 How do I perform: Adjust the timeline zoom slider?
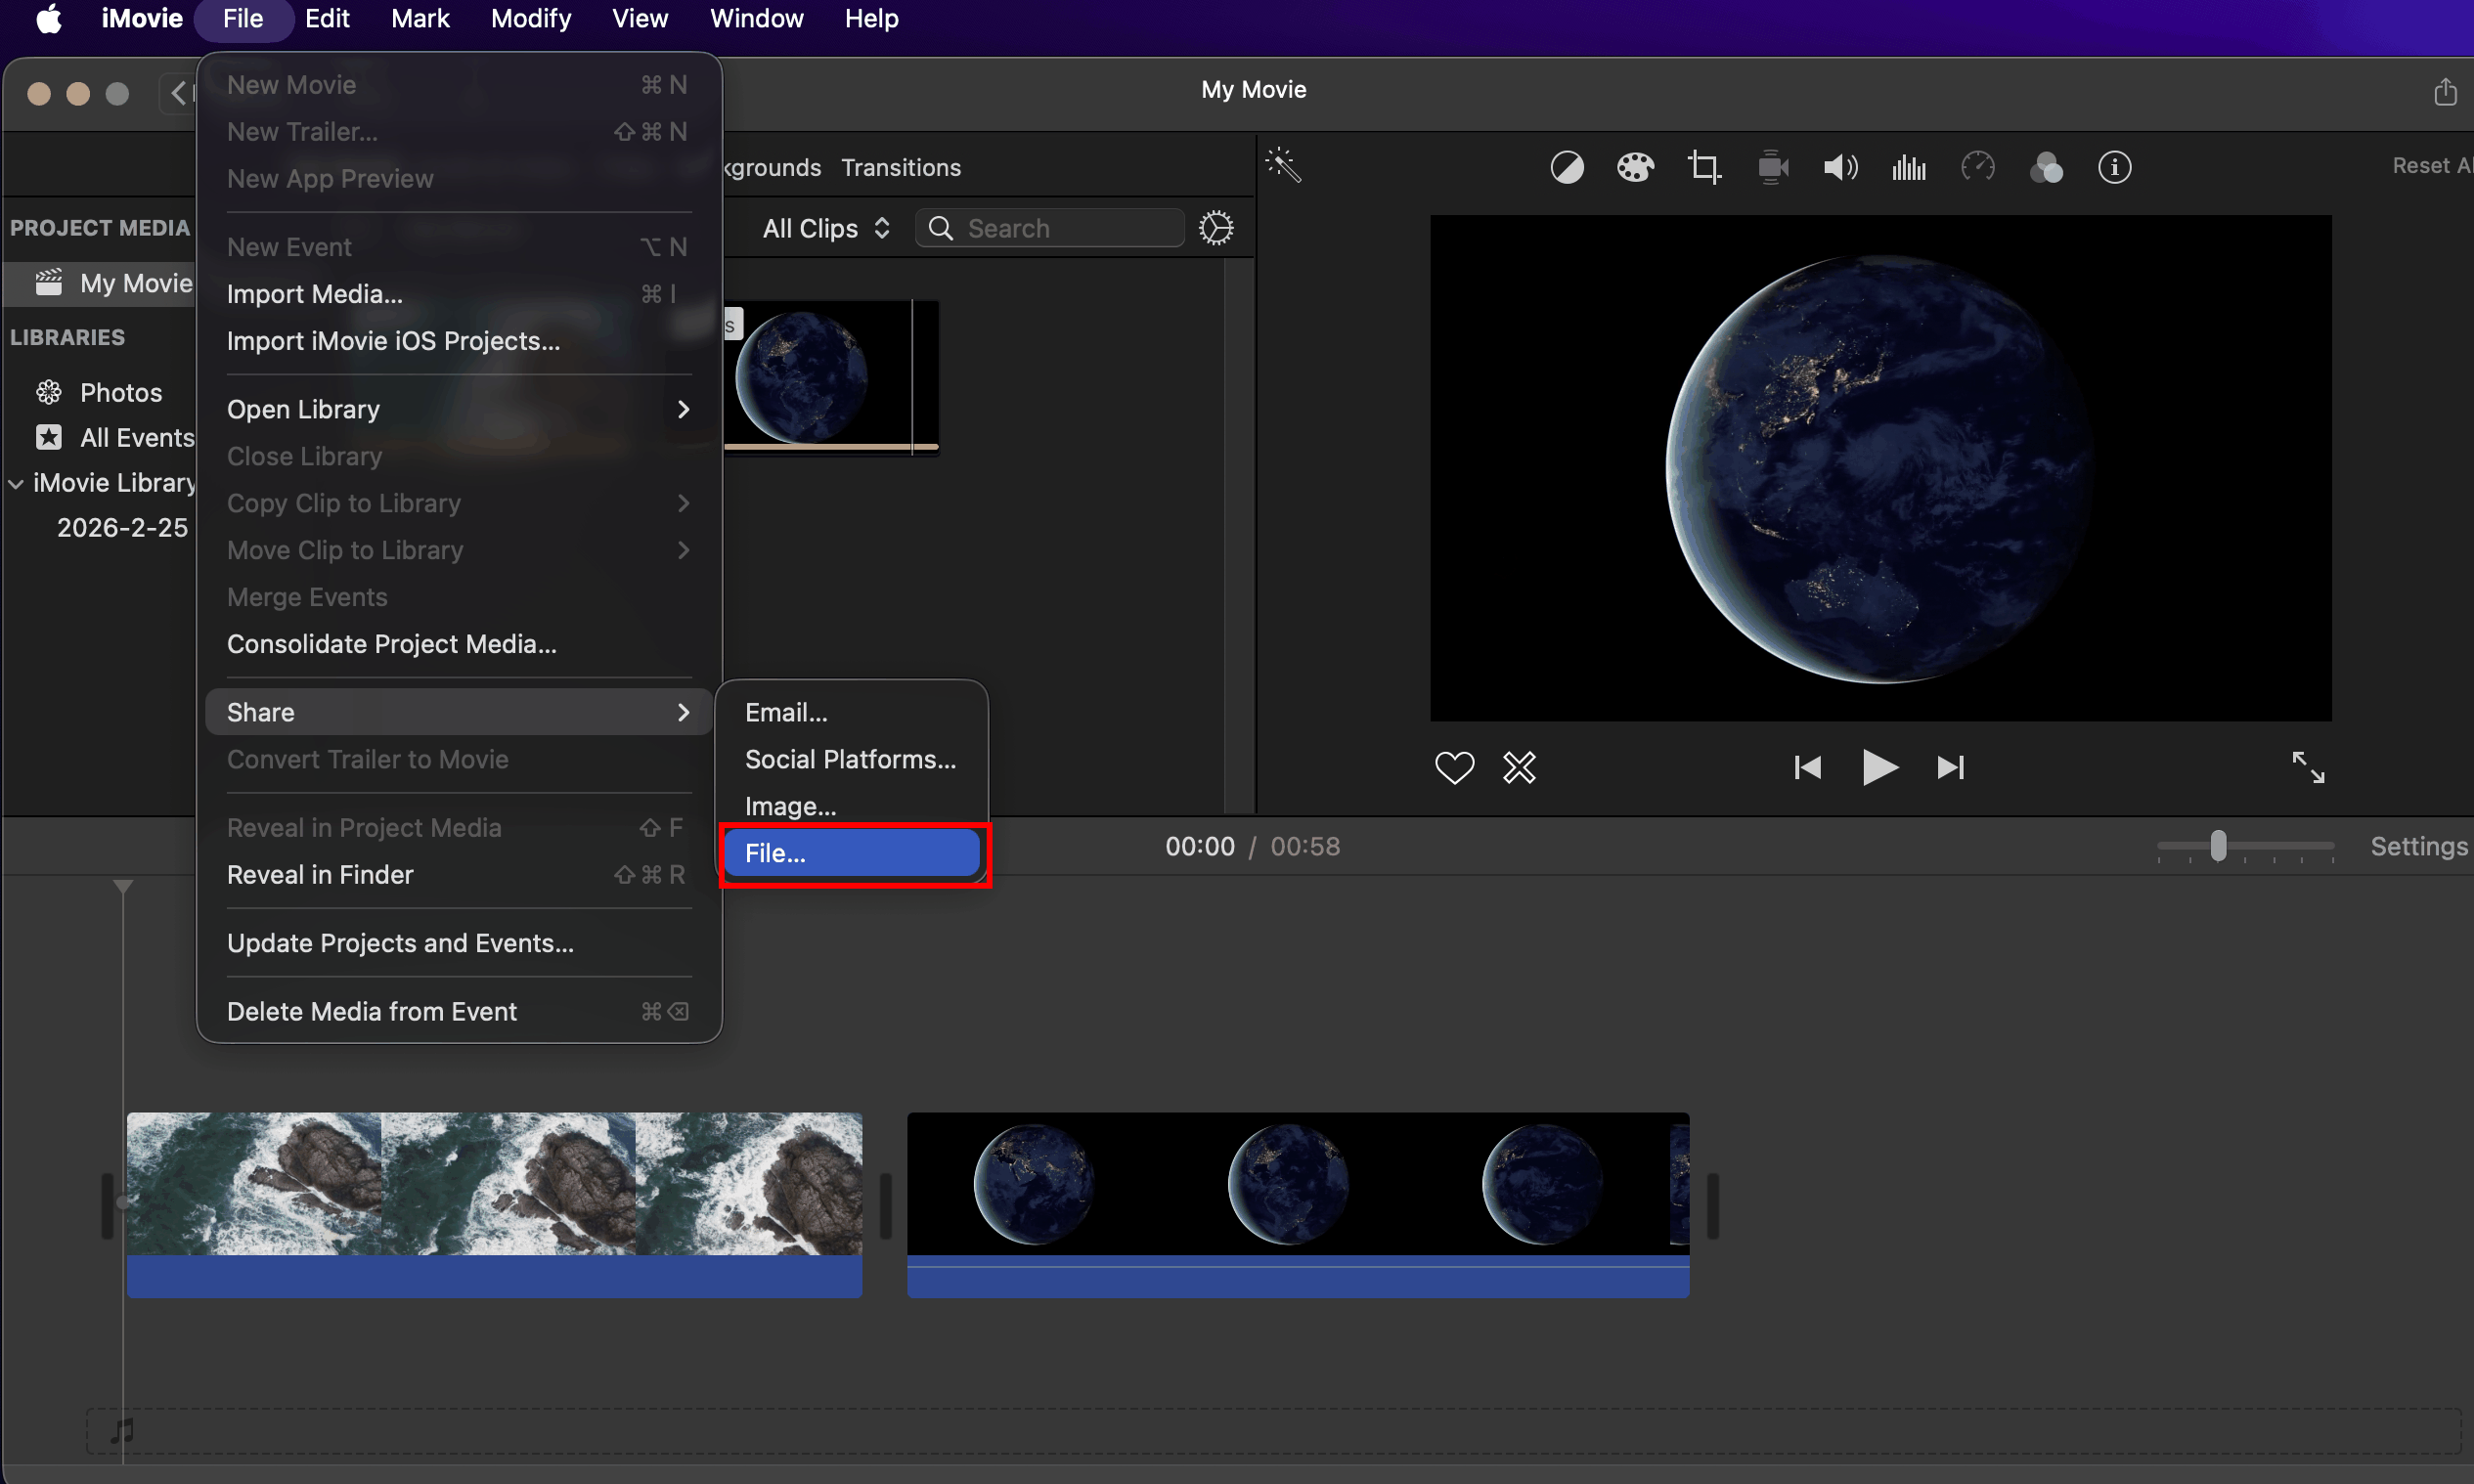coord(2218,846)
